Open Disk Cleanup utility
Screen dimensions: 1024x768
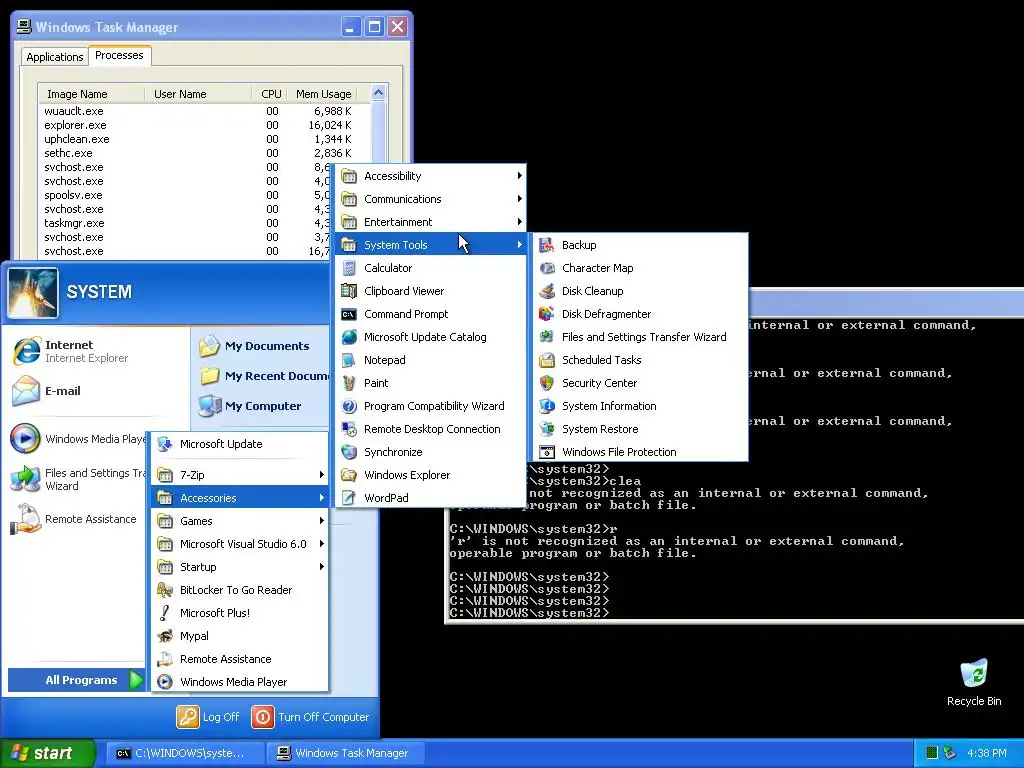(640, 291)
